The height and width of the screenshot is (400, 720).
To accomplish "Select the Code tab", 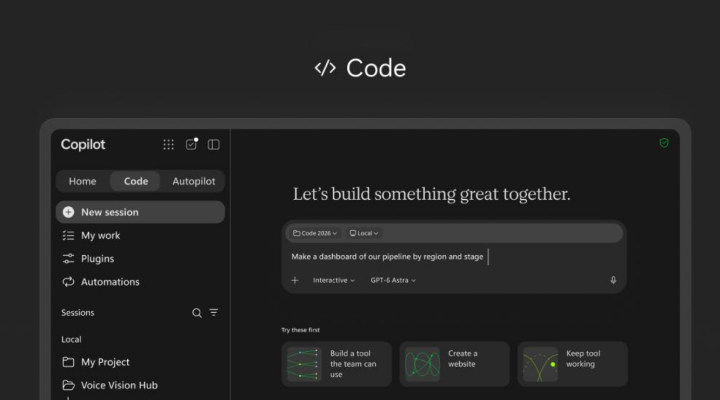I will click(x=136, y=181).
